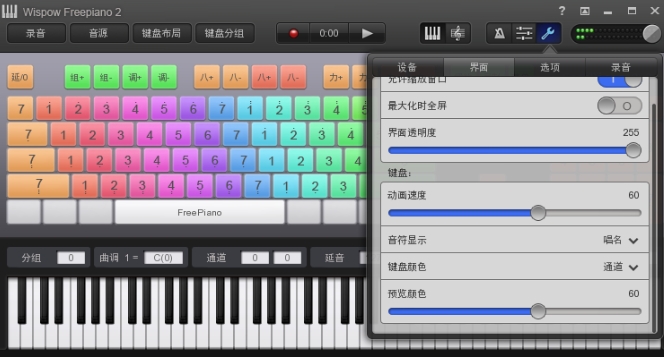664x361 pixels.
Task: Click the volume knob at top right
Action: tap(651, 34)
